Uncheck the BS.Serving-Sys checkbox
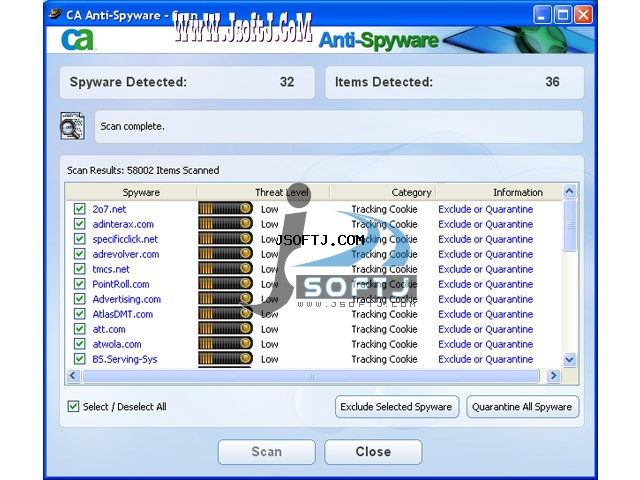Image resolution: width=640 pixels, height=480 pixels. point(80,359)
